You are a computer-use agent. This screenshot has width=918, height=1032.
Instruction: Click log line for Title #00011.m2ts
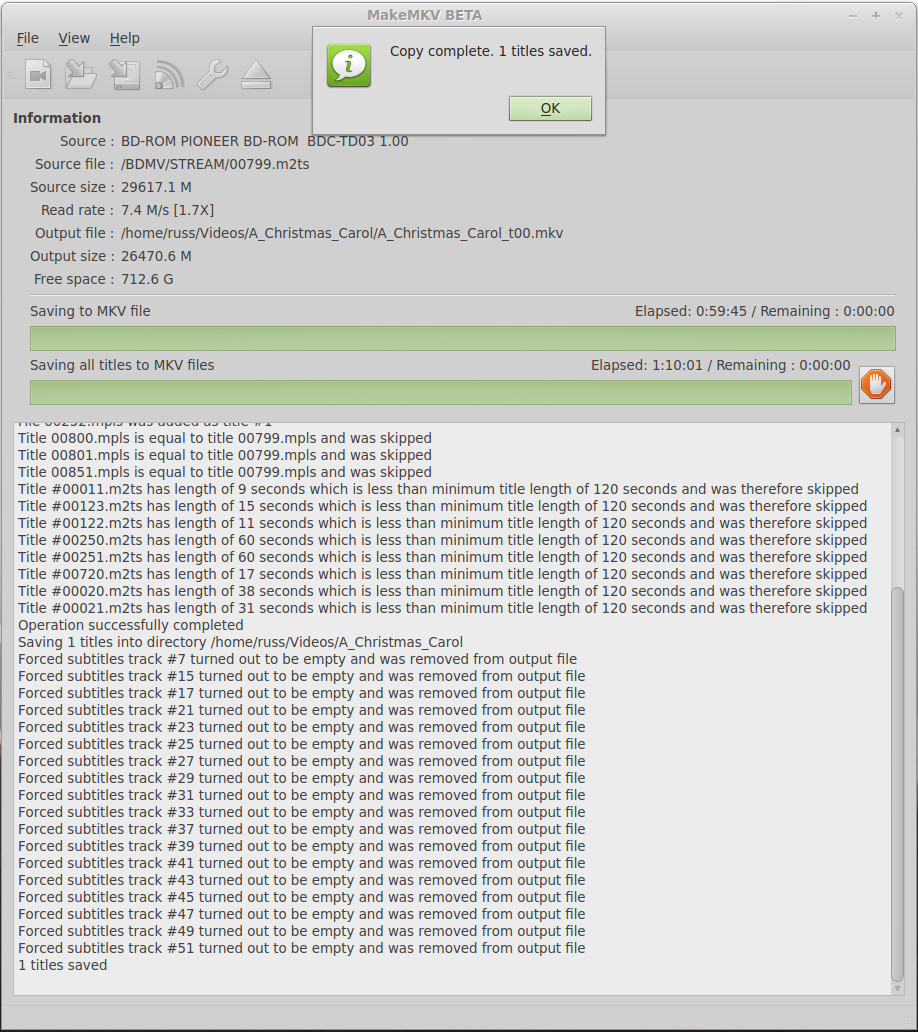pyautogui.click(x=438, y=490)
